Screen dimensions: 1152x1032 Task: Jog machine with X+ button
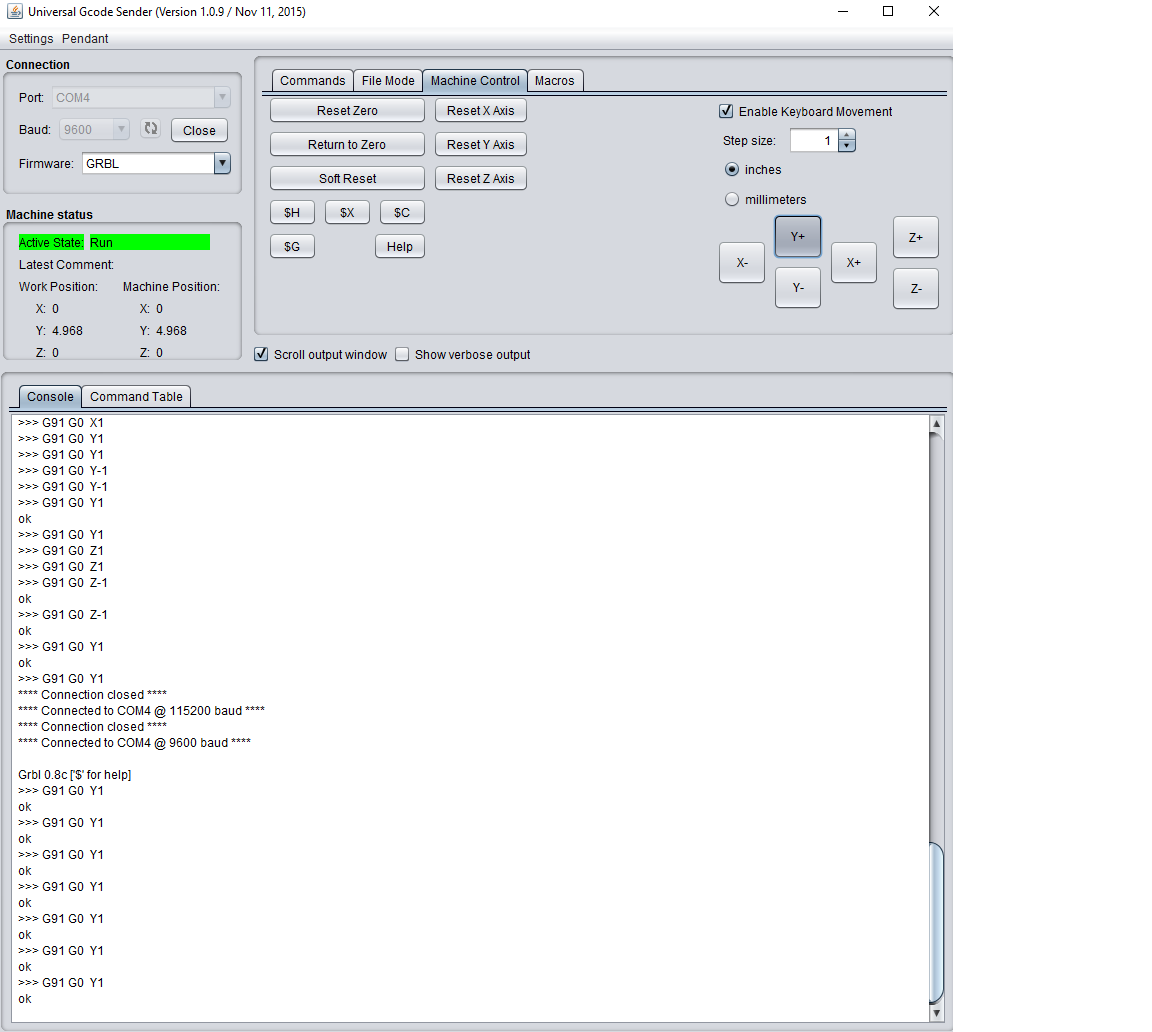[853, 263]
